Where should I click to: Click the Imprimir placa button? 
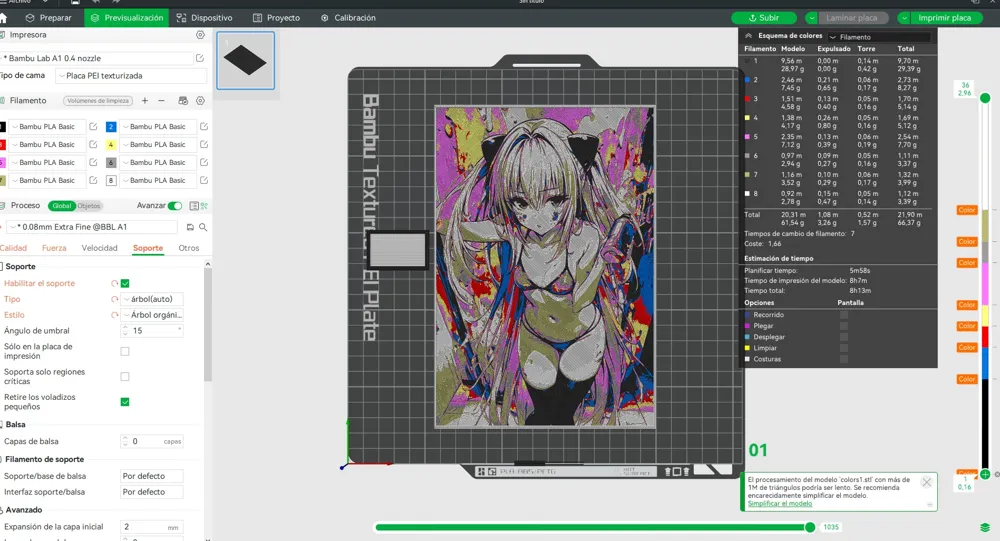tap(945, 18)
